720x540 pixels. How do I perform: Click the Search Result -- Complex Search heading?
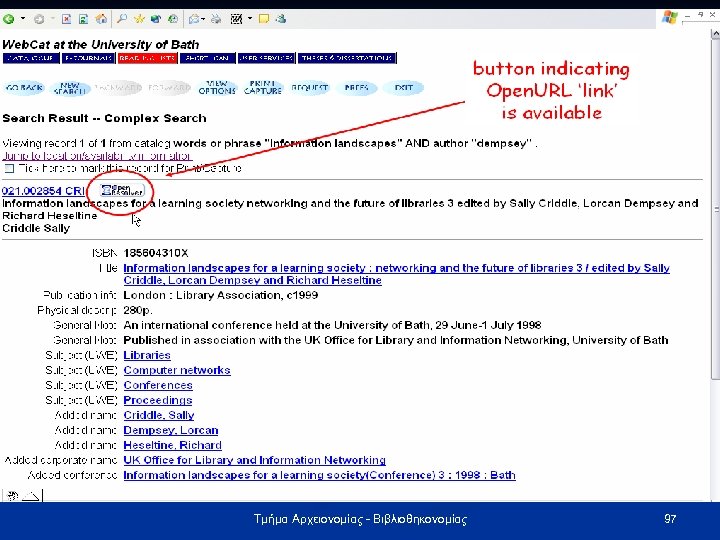tap(104, 118)
